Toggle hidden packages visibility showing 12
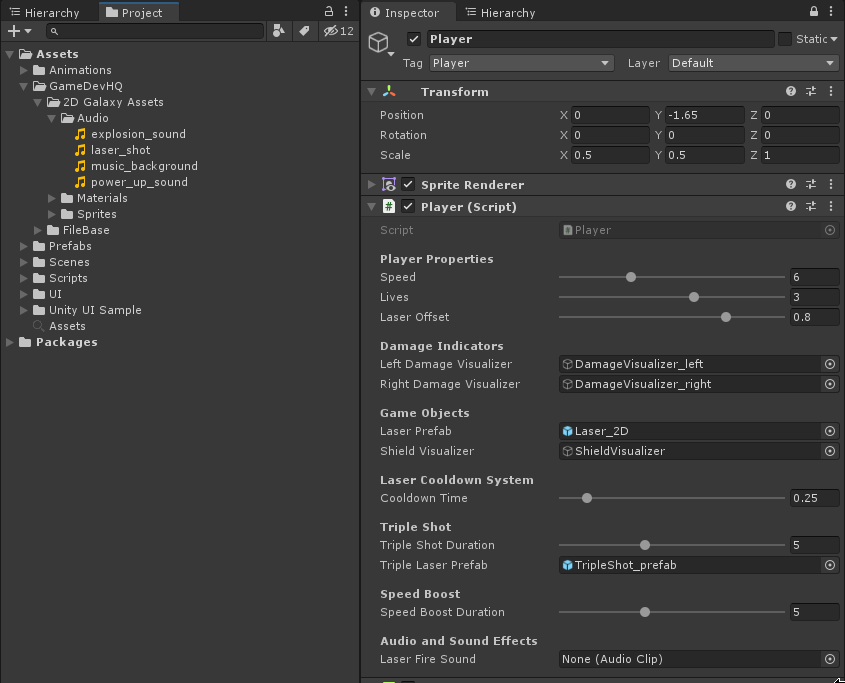845x683 pixels. (338, 31)
